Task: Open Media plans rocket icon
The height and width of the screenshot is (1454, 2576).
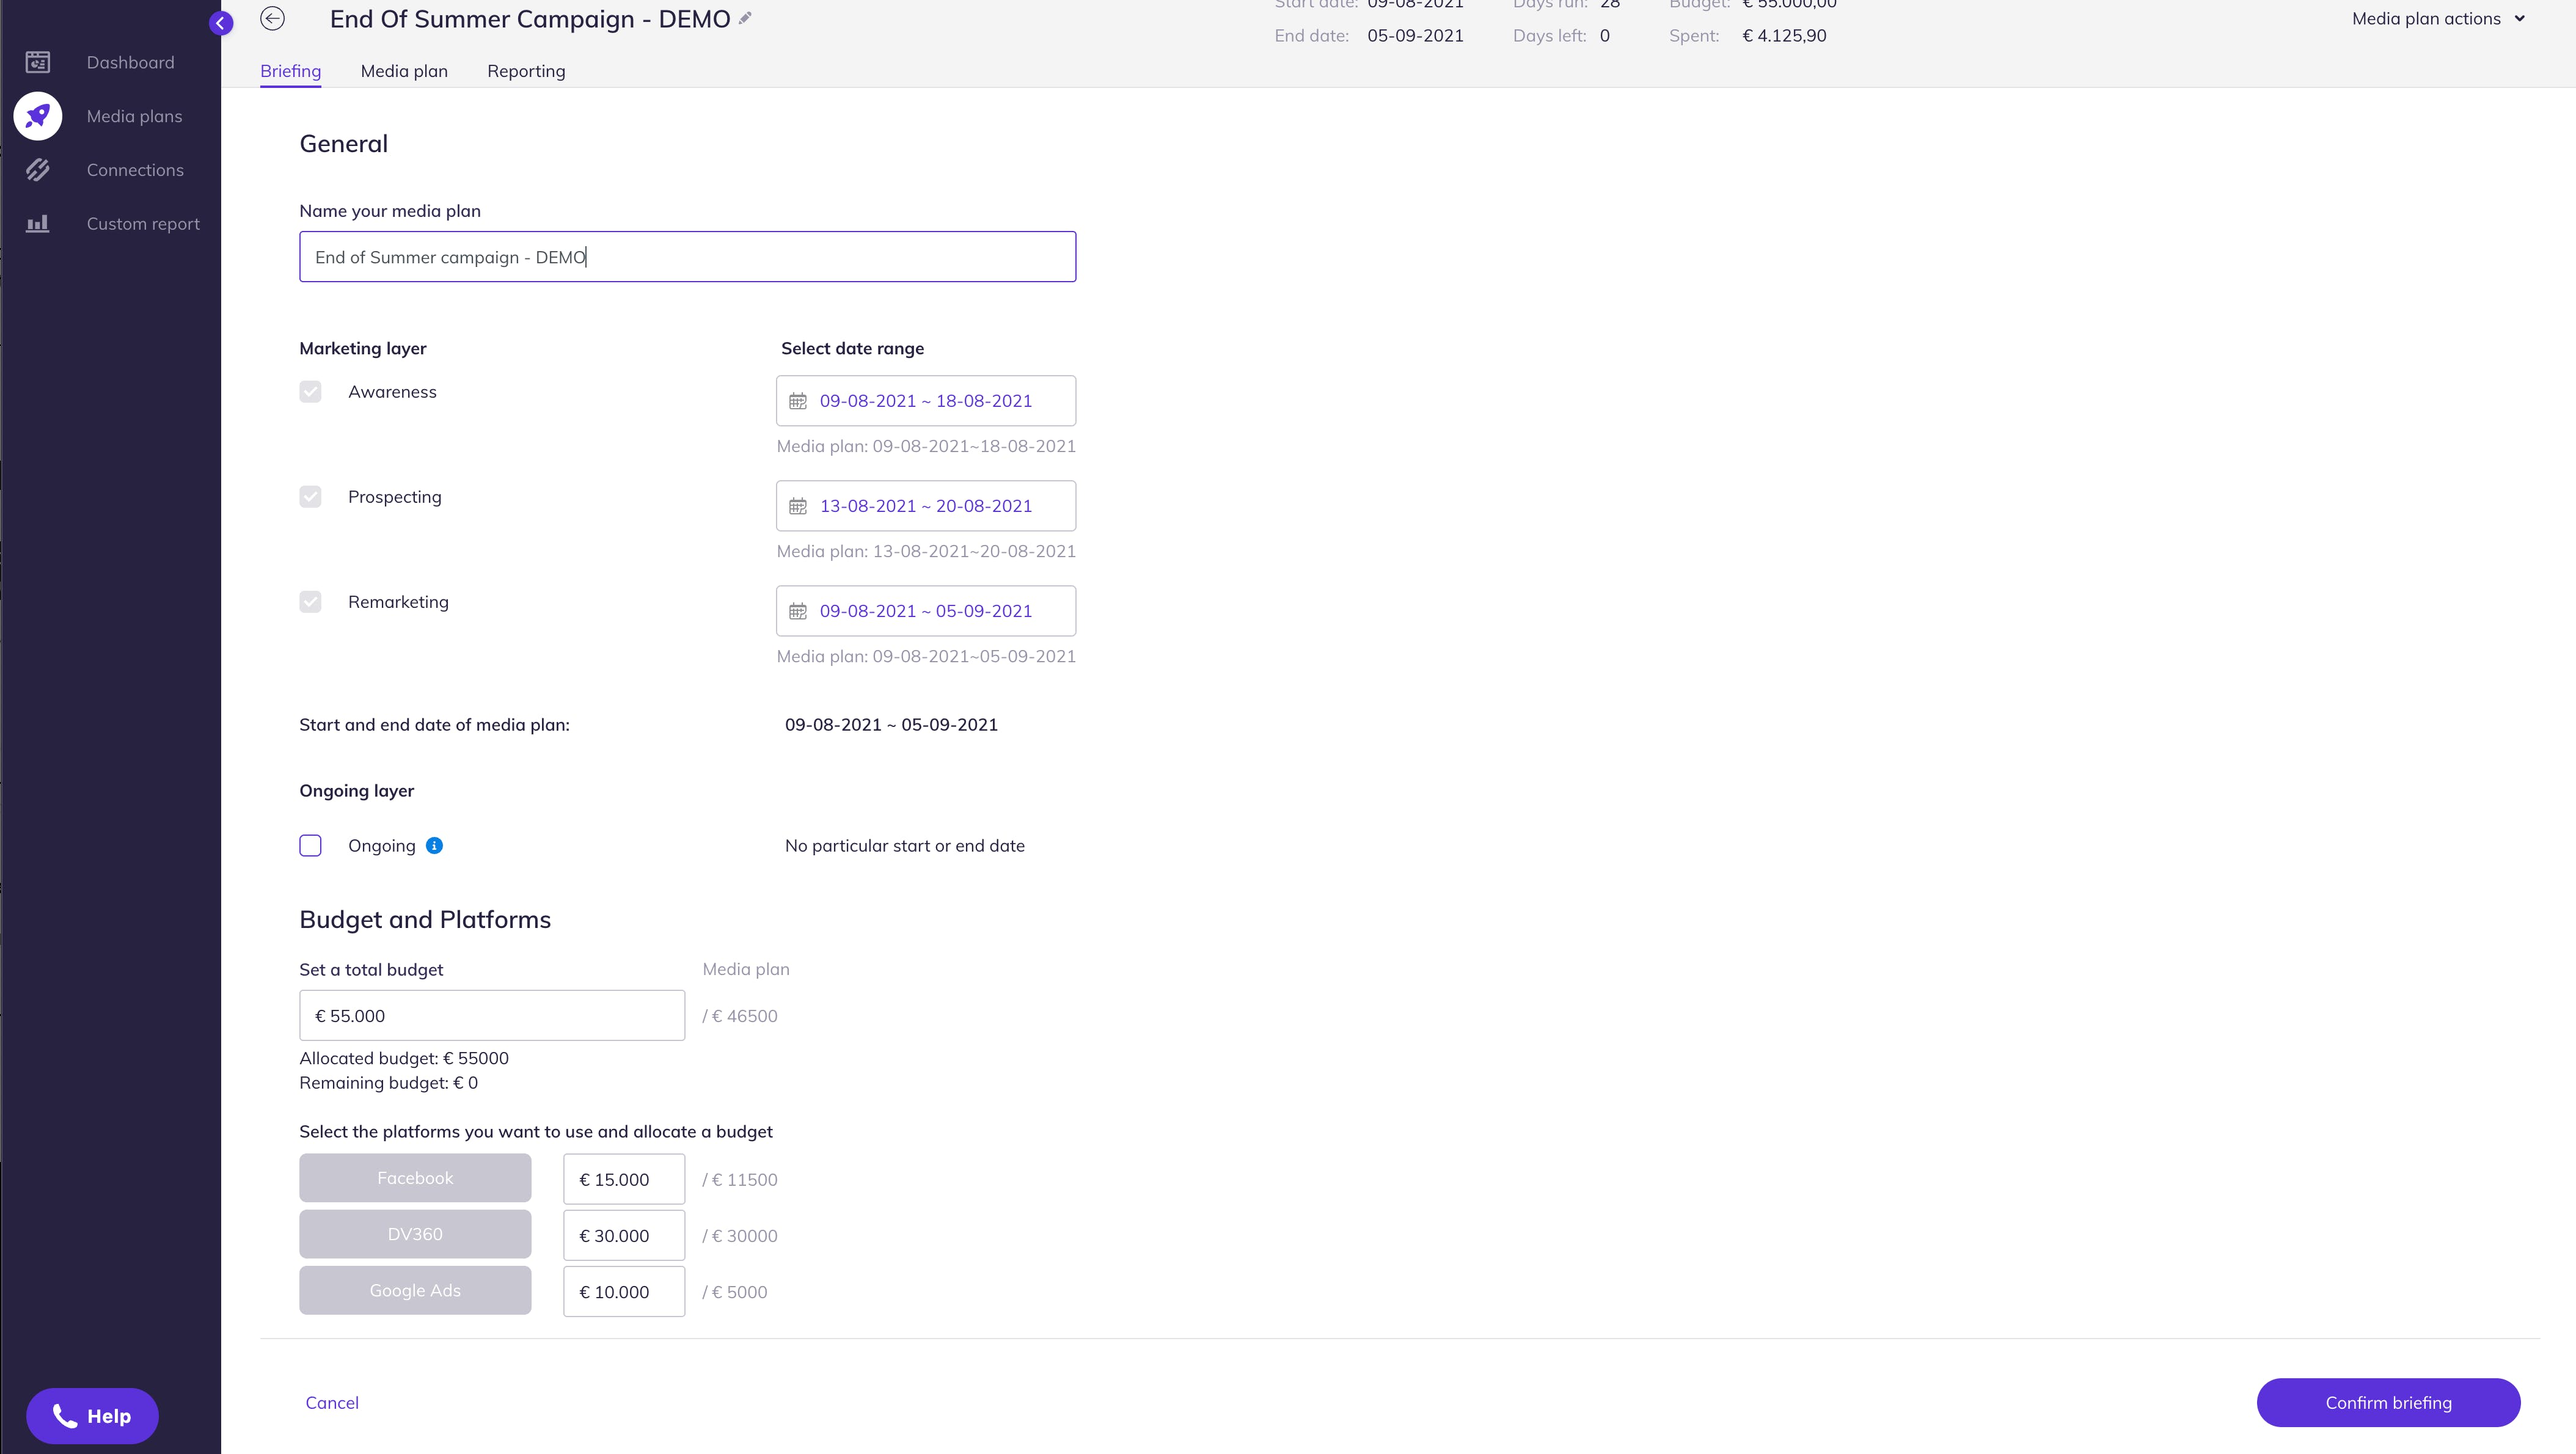Action: (38, 116)
